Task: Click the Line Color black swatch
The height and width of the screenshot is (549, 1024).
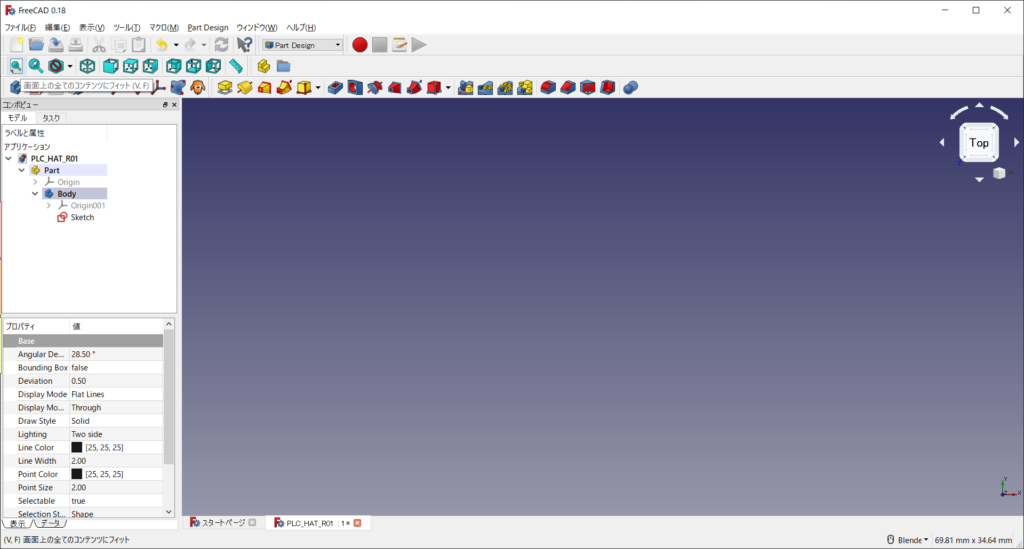Action: [77, 447]
